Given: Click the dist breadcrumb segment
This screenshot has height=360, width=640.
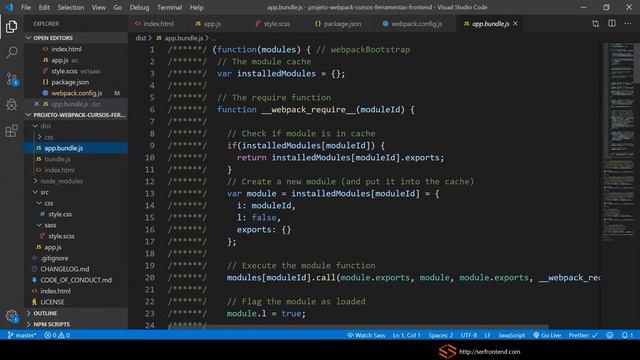Looking at the screenshot, I should pyautogui.click(x=140, y=38).
